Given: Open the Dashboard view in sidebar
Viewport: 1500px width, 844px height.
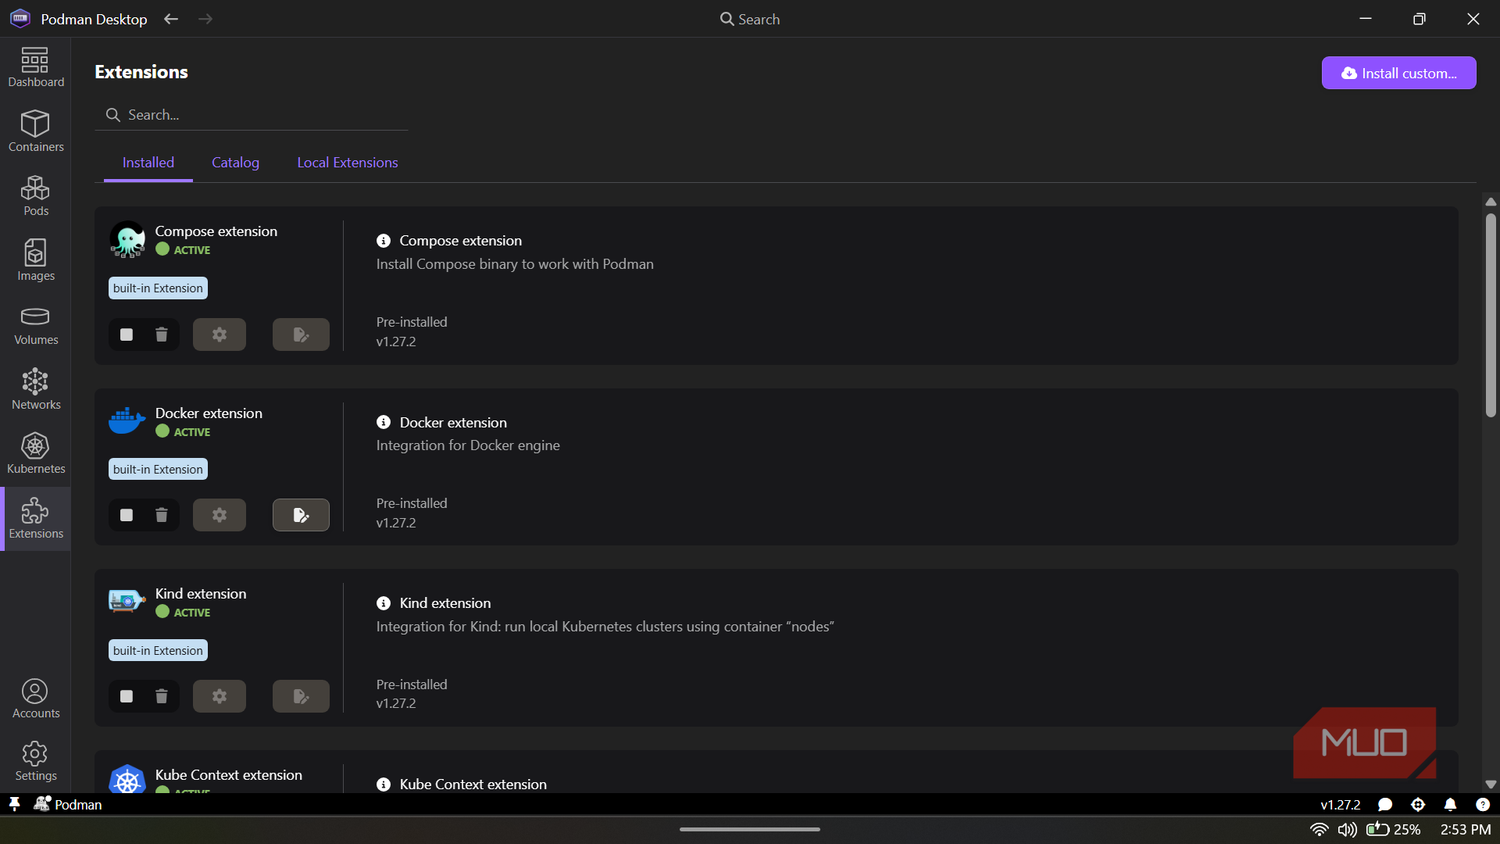Looking at the screenshot, I should pyautogui.click(x=35, y=67).
